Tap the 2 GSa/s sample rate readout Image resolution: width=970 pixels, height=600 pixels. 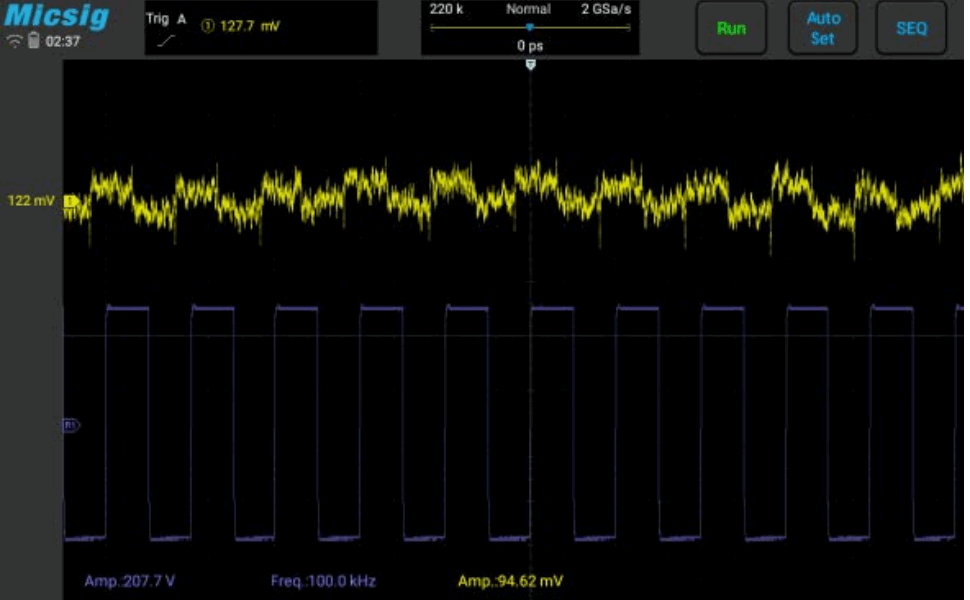pos(606,9)
